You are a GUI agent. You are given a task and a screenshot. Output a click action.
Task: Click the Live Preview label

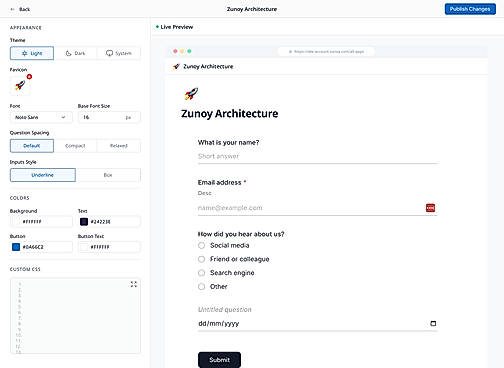[177, 27]
